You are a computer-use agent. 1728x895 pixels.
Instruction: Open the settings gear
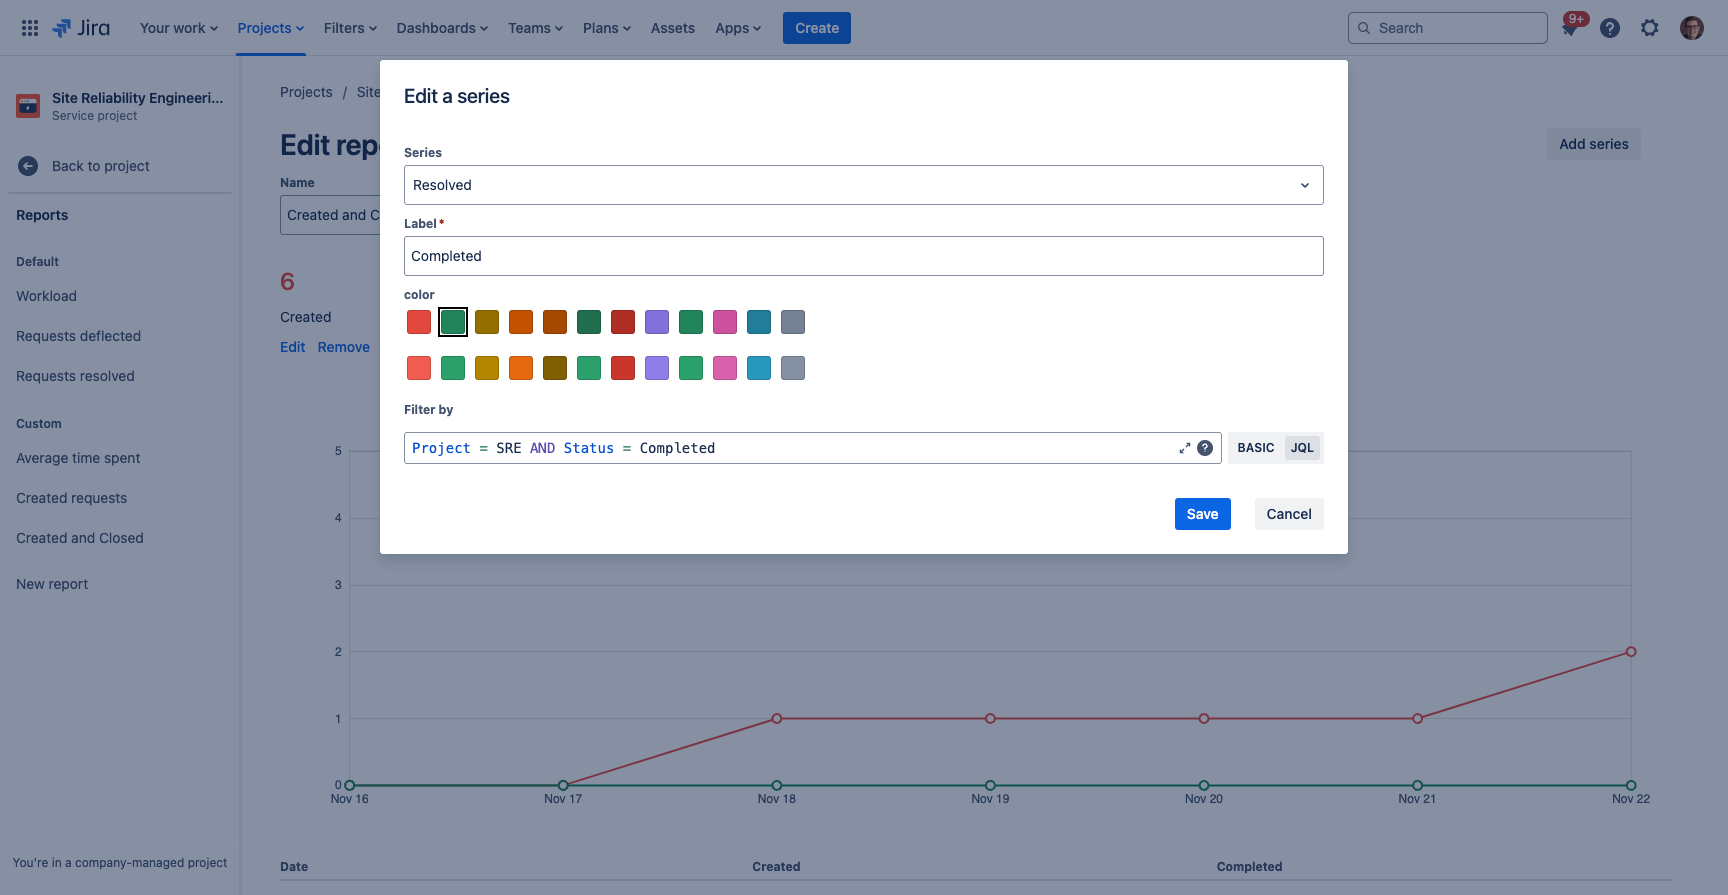1650,28
